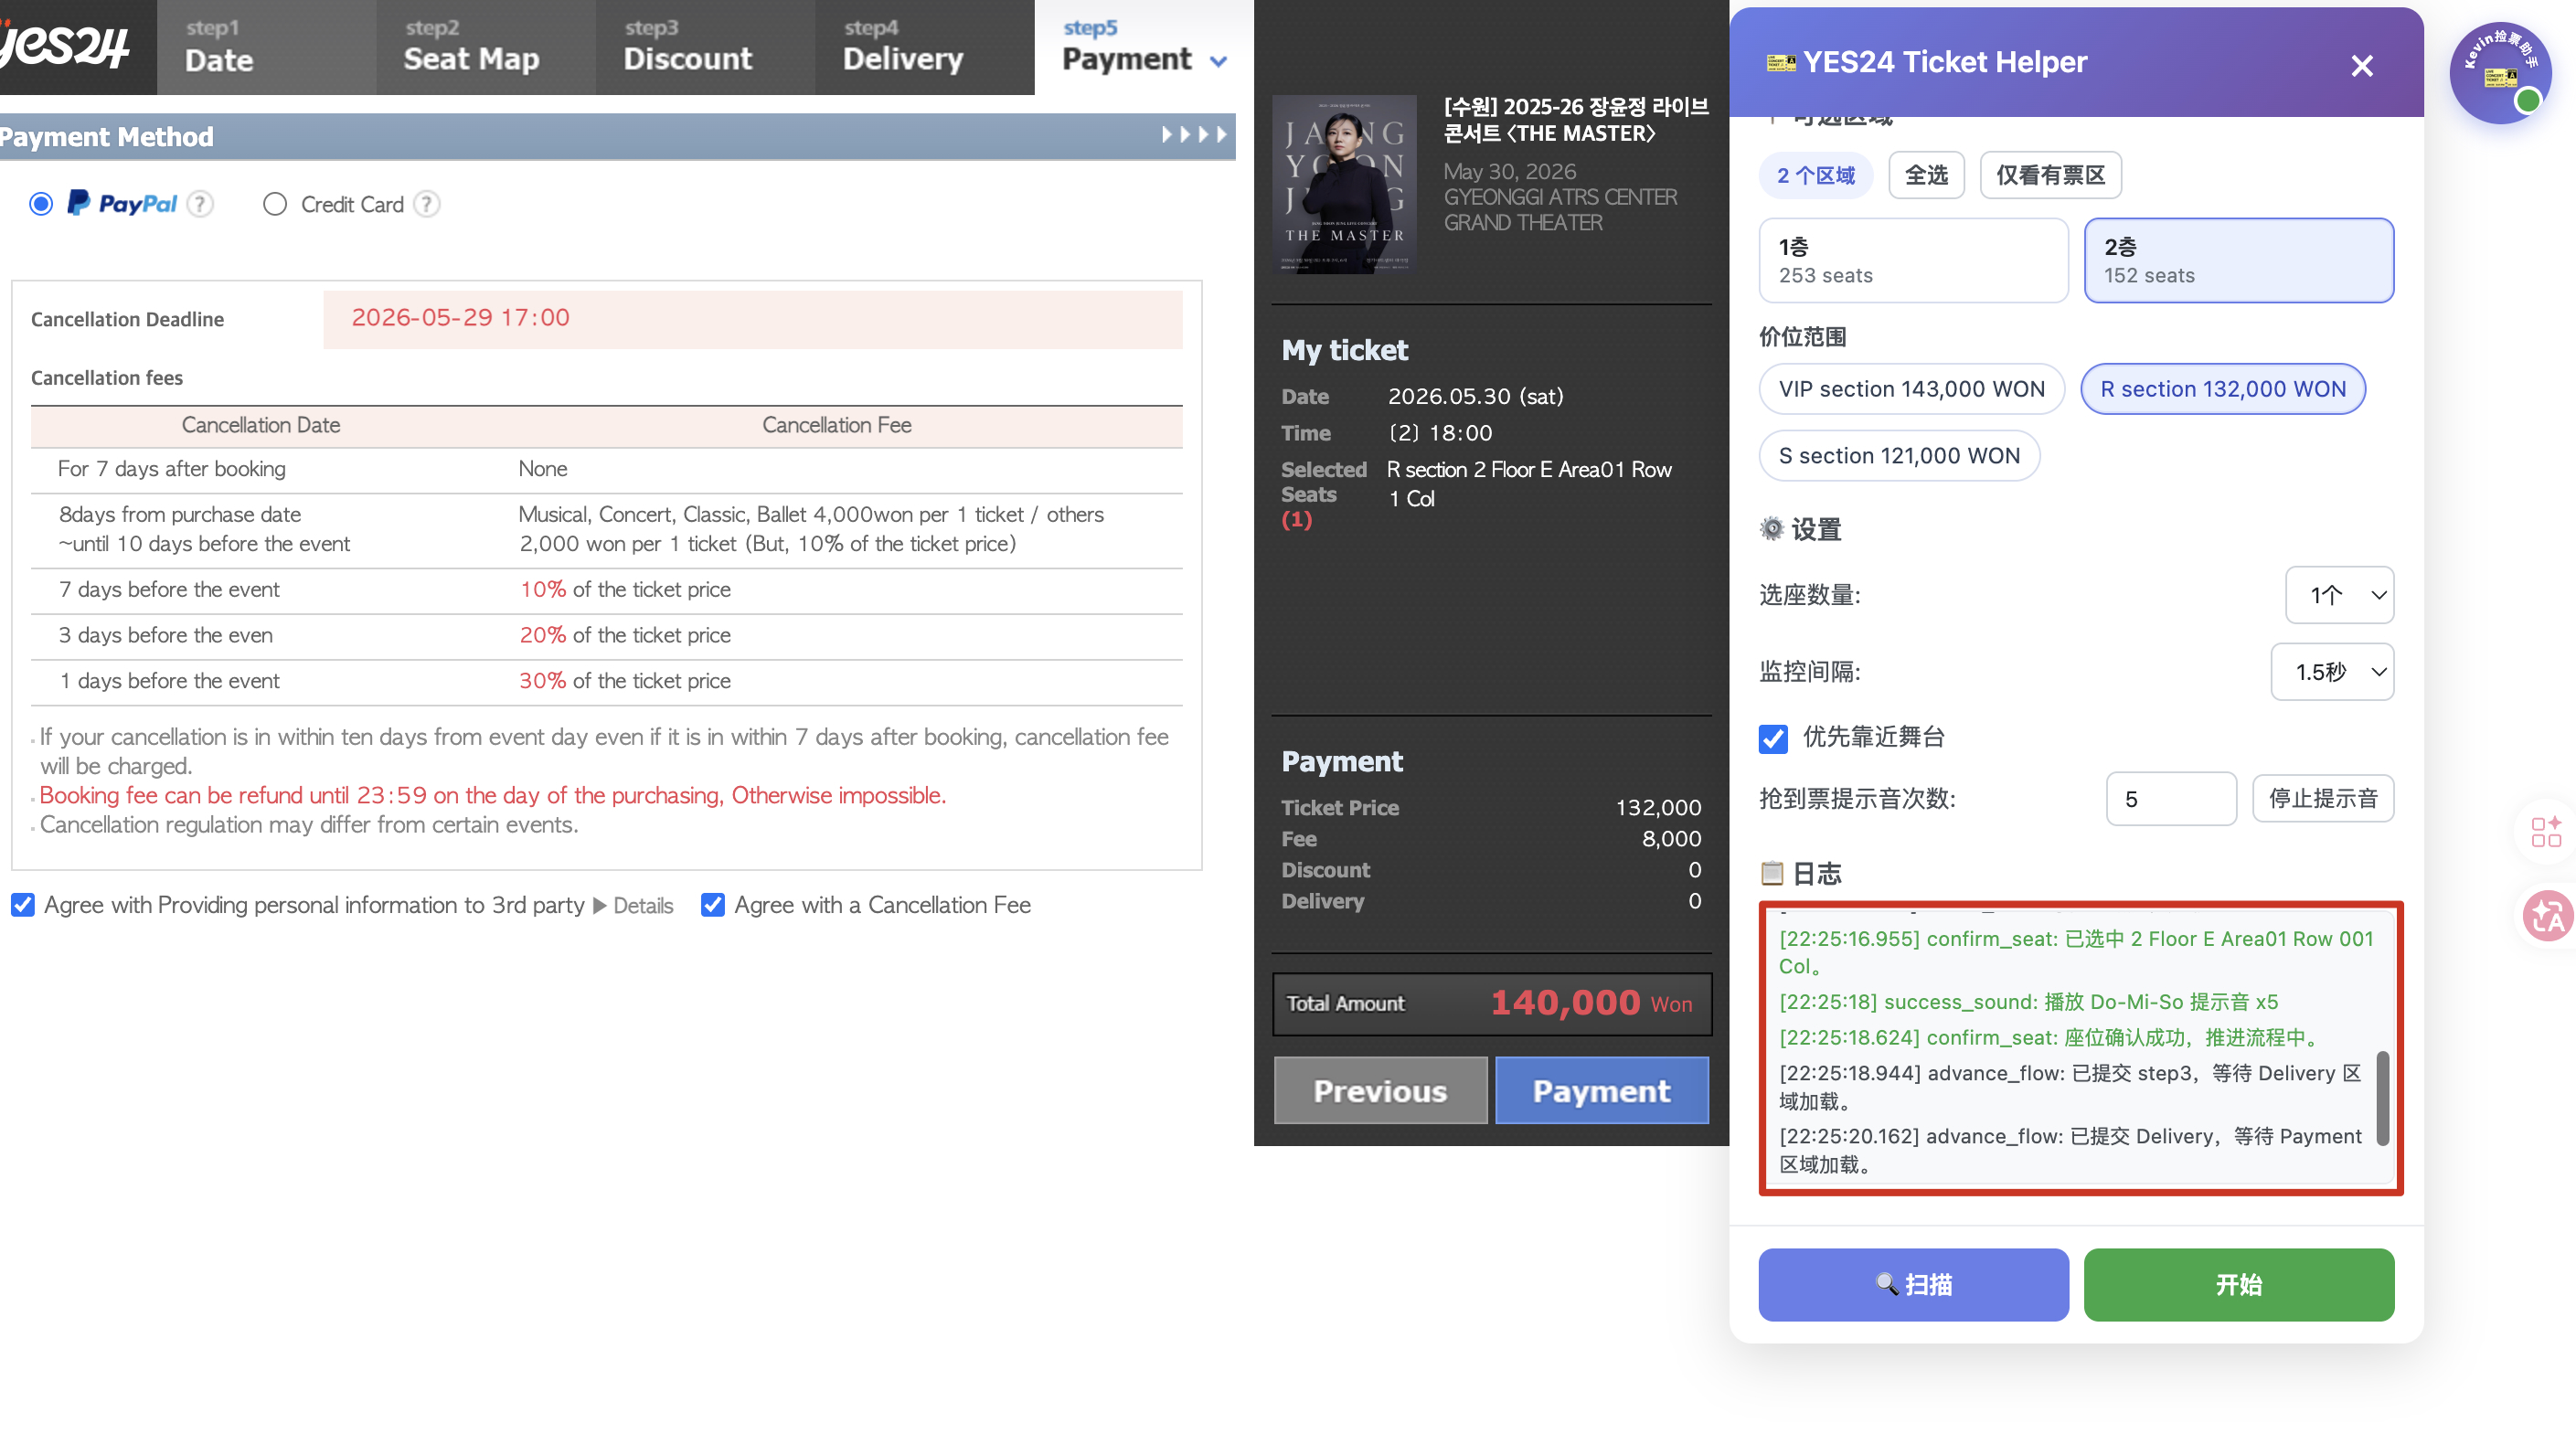Toggle Agree with a Cancellation Fee checkbox
Screen dimensions: 2576x1455
tap(713, 905)
